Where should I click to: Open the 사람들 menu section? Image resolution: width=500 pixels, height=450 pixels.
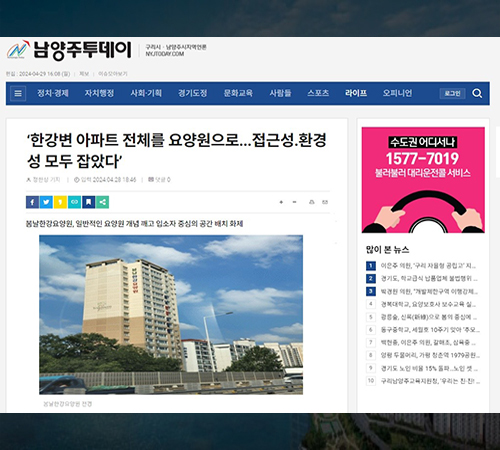(x=280, y=93)
